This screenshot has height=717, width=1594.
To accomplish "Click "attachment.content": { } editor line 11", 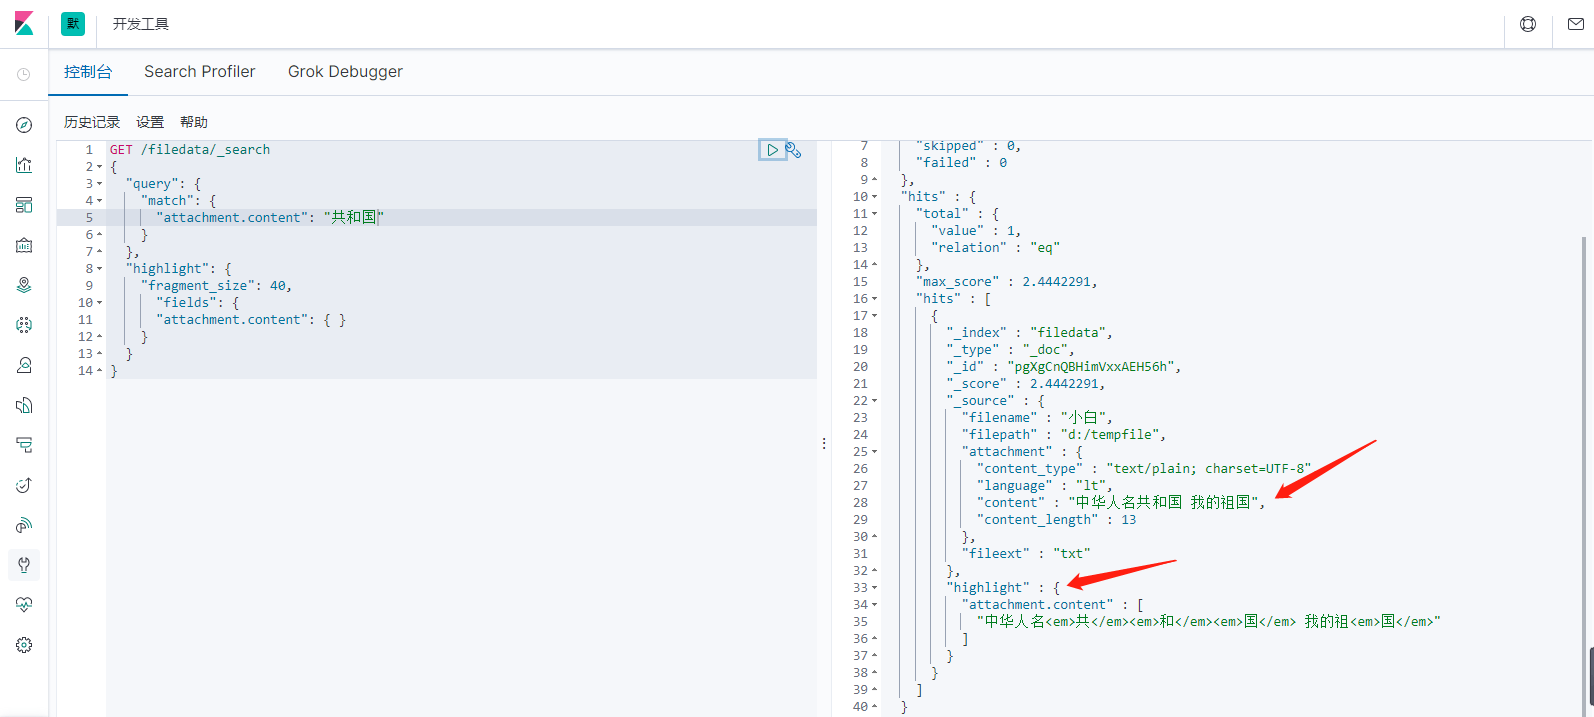I will (251, 320).
